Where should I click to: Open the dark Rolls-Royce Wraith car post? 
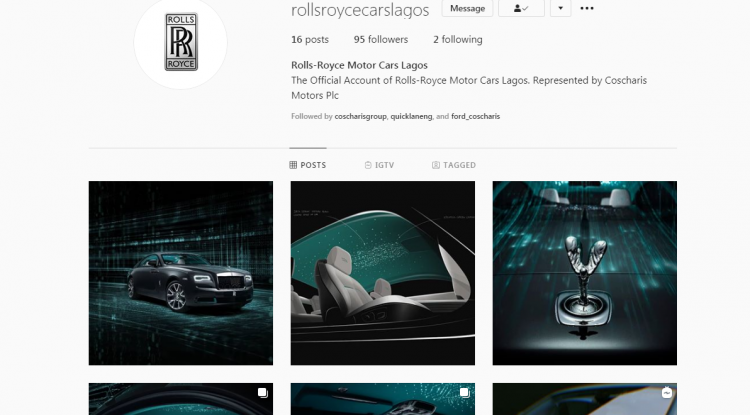point(181,273)
